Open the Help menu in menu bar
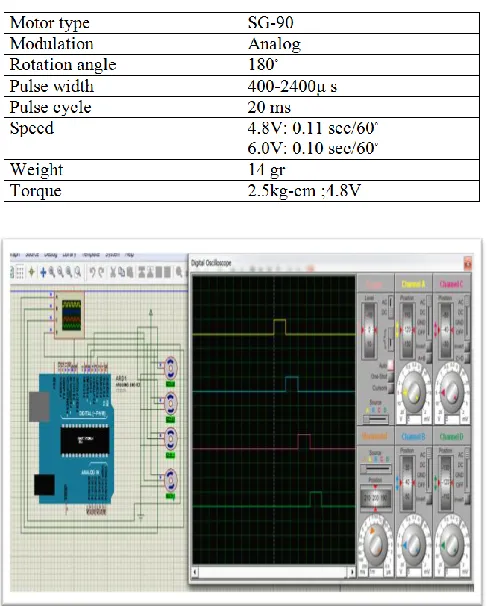This screenshot has width=488, height=606. [x=129, y=255]
